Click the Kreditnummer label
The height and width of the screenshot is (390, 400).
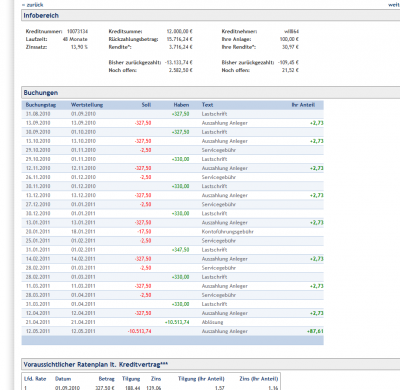(x=44, y=31)
